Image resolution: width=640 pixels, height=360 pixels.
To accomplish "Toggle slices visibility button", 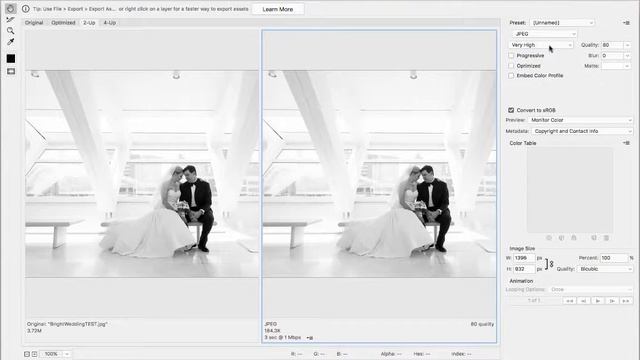I will coord(11,71).
